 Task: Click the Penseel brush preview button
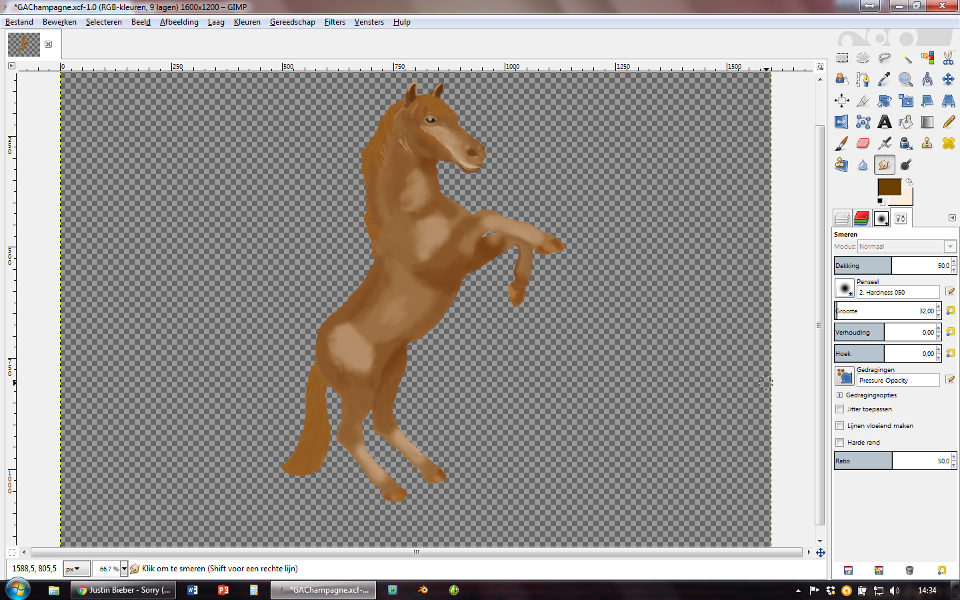(x=845, y=288)
